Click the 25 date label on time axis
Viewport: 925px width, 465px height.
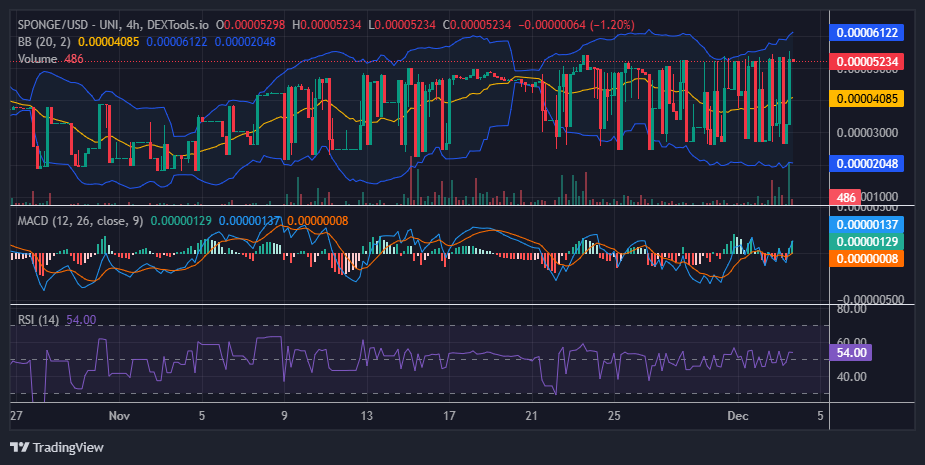pyautogui.click(x=614, y=415)
